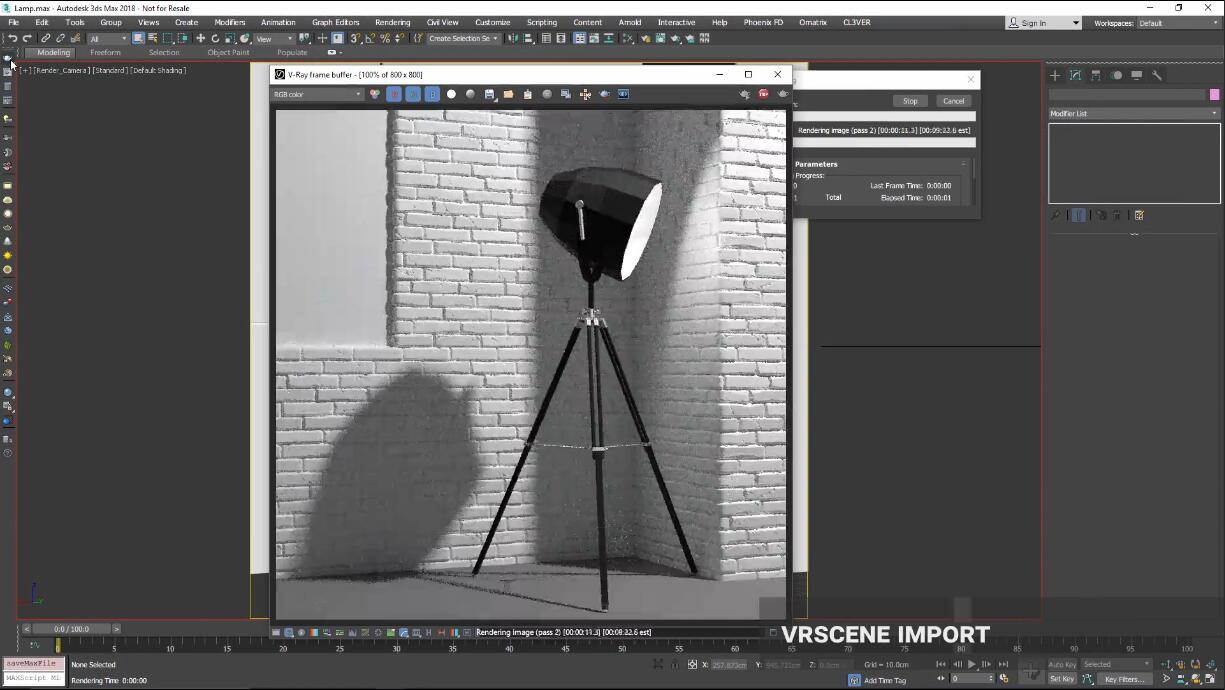Screen dimensions: 1225x690
Task: Click the Save image icon in frame buffer
Action: [x=489, y=94]
